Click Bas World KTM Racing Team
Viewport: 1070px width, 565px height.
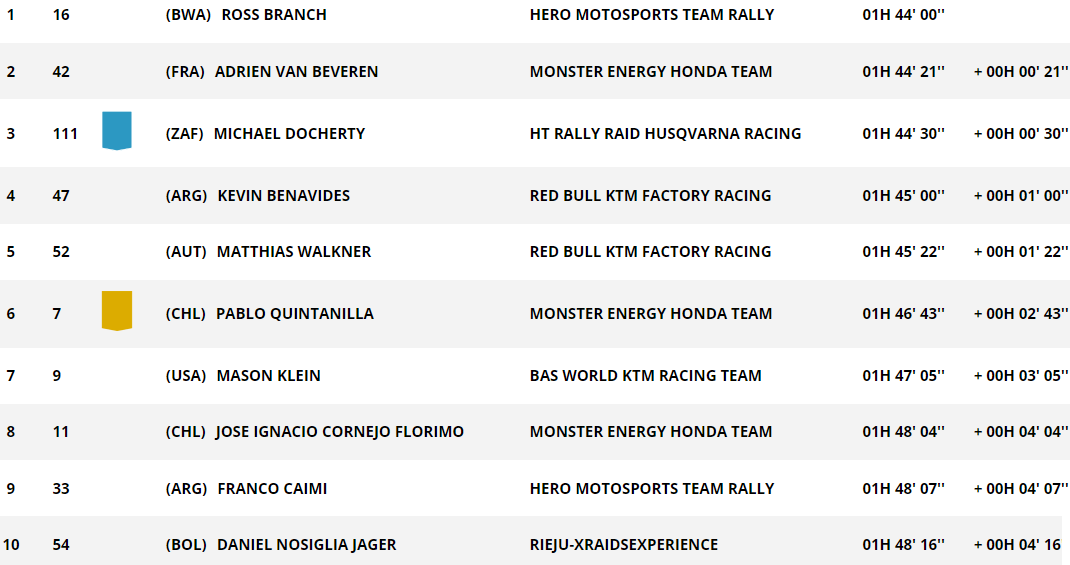click(x=646, y=376)
